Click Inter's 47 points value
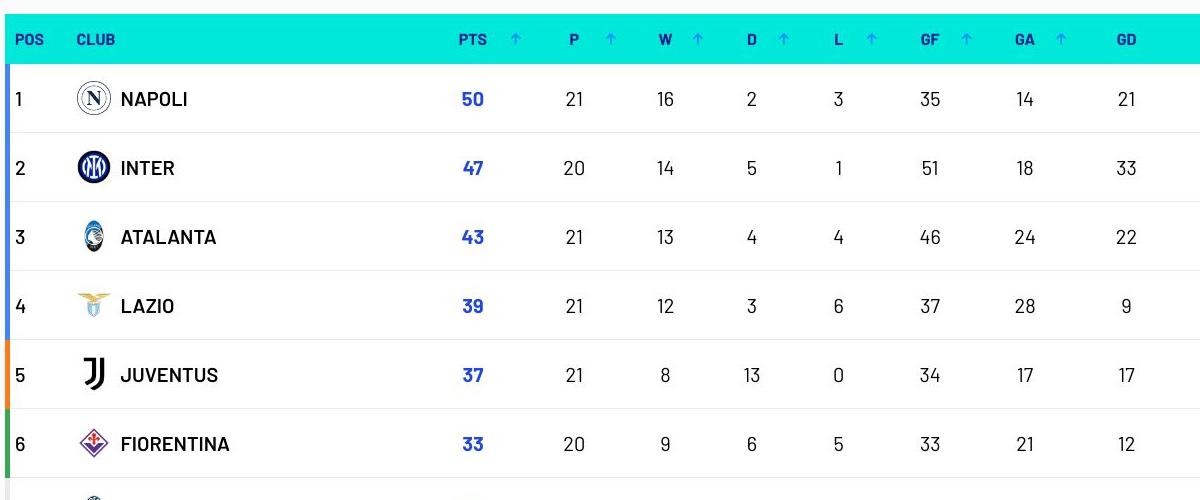Image resolution: width=1200 pixels, height=500 pixels. [473, 168]
